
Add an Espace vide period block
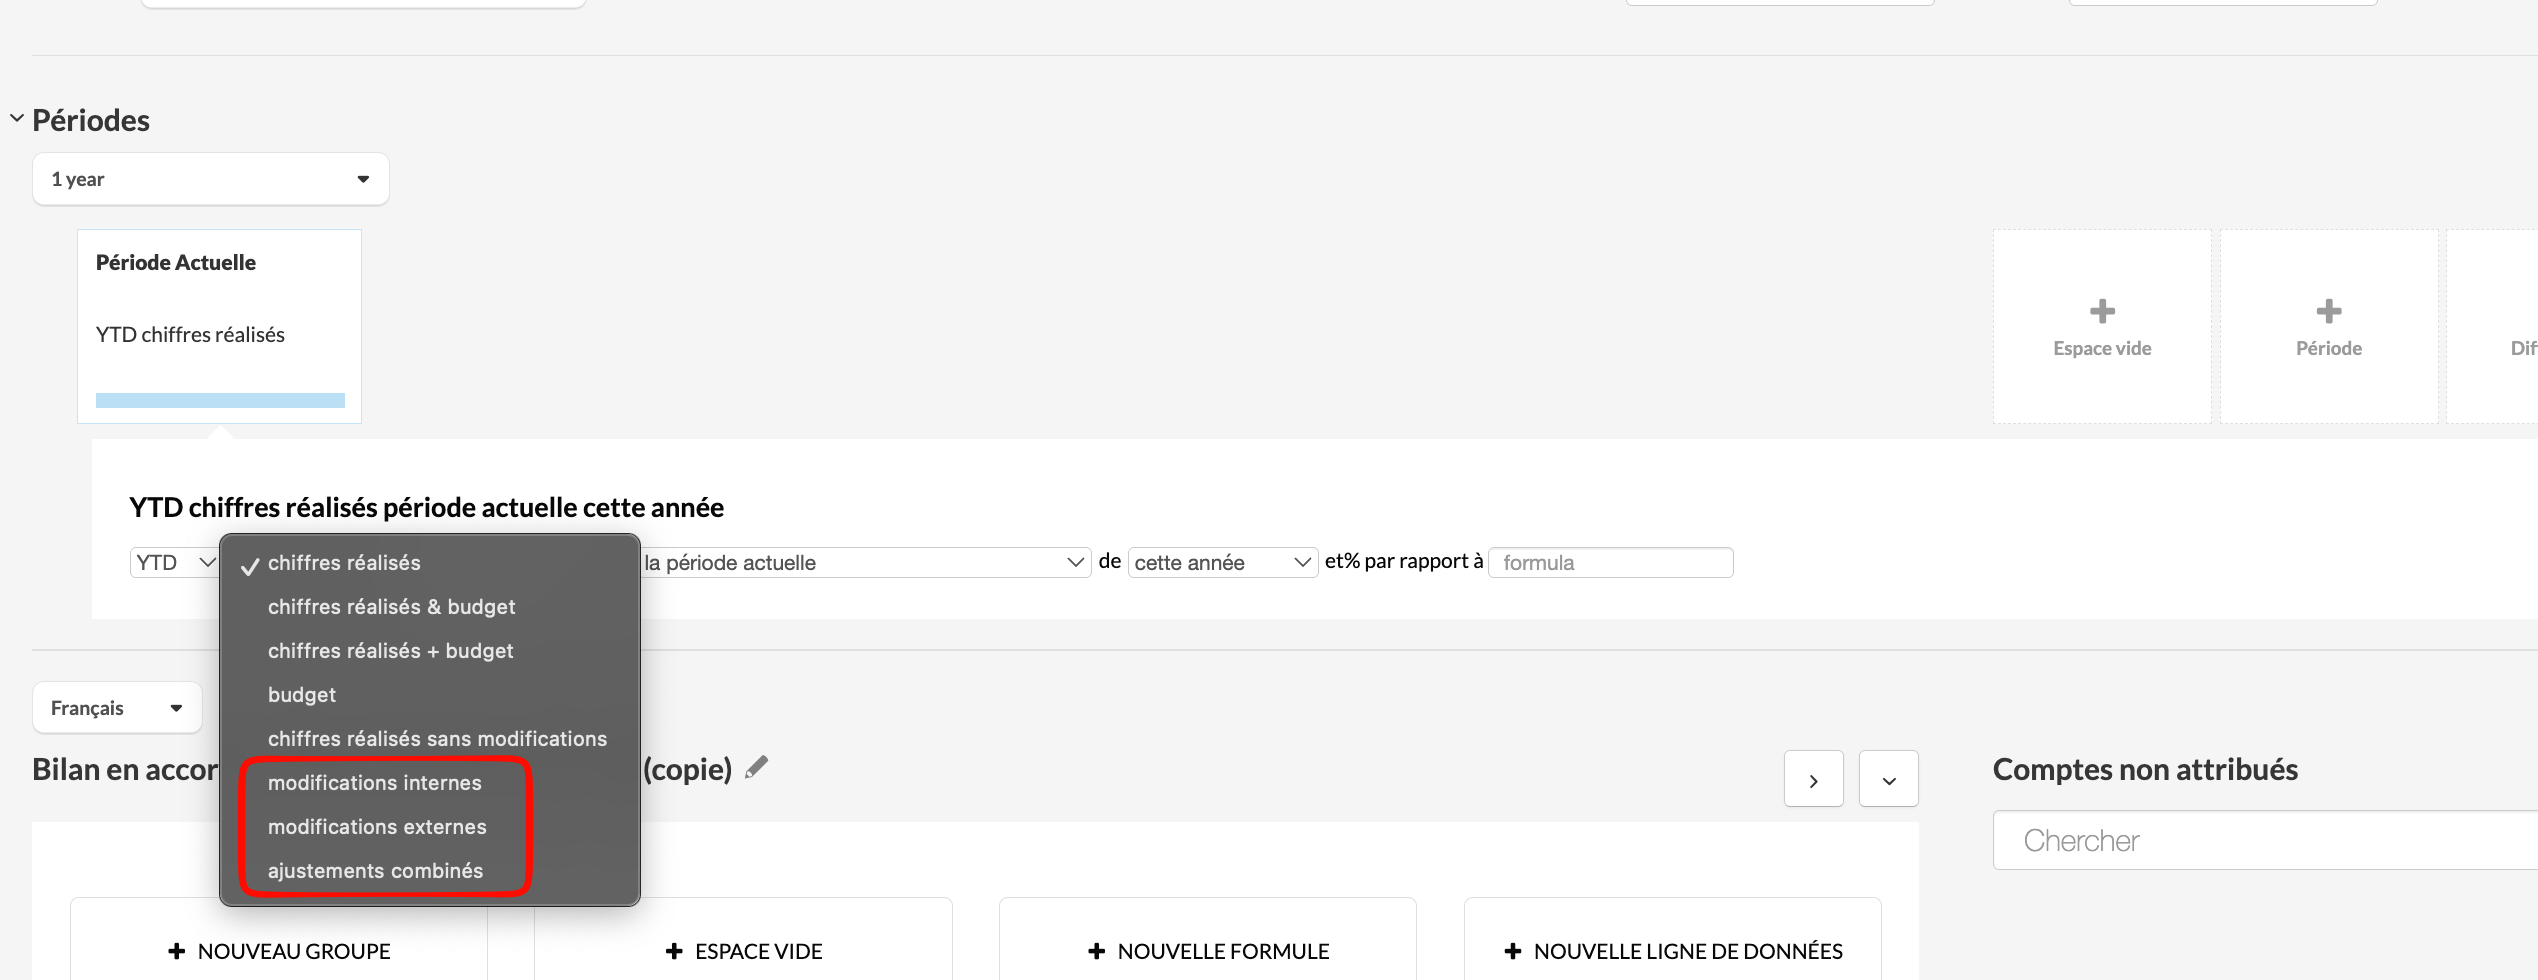(2102, 326)
